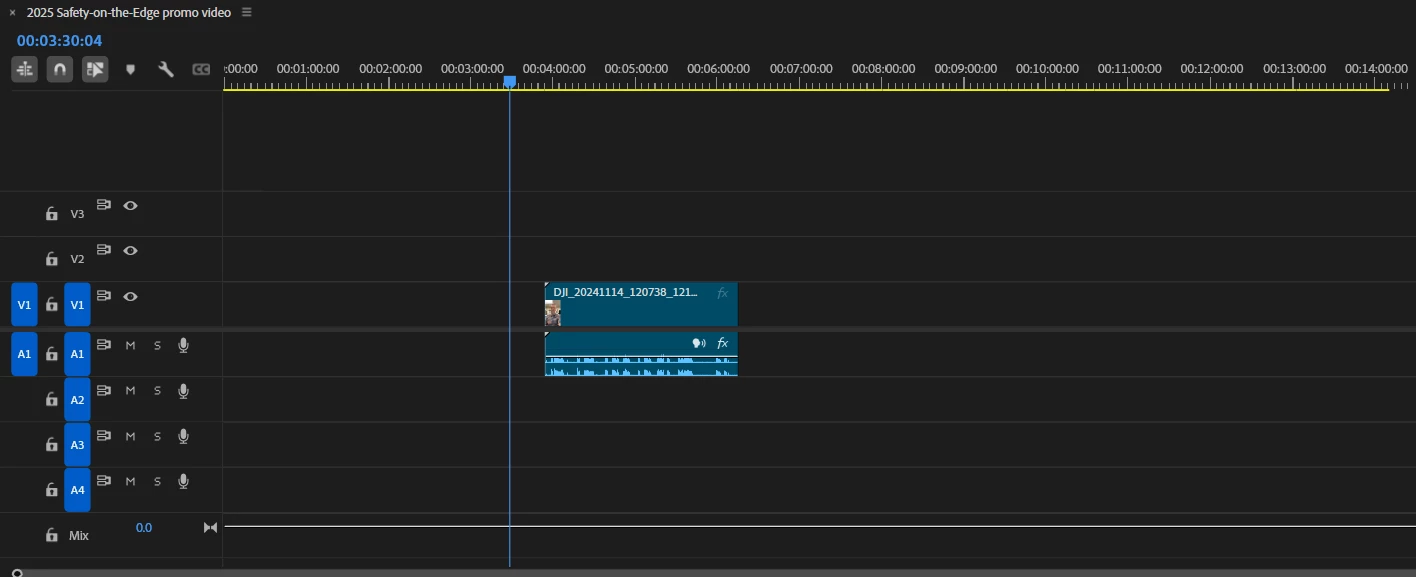The width and height of the screenshot is (1416, 577).
Task: Click the fx badge on the video clip
Action: pyautogui.click(x=722, y=292)
